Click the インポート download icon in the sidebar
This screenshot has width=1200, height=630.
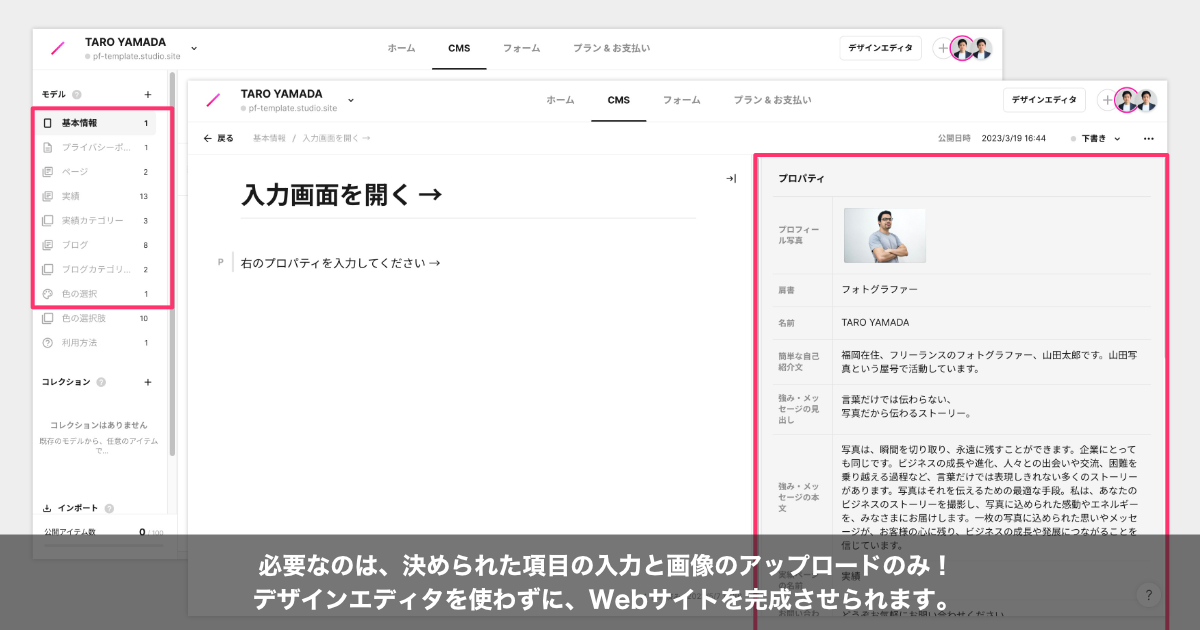[47, 508]
